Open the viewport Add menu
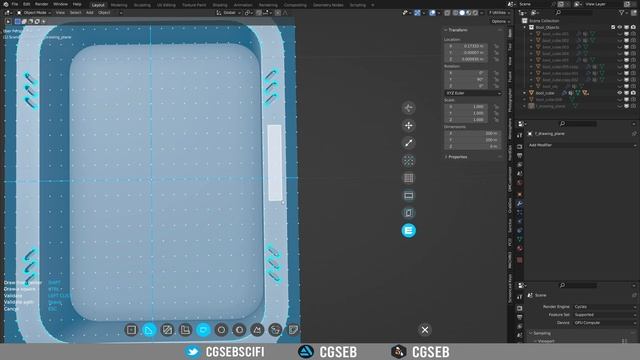This screenshot has height=360, width=640. [x=89, y=13]
